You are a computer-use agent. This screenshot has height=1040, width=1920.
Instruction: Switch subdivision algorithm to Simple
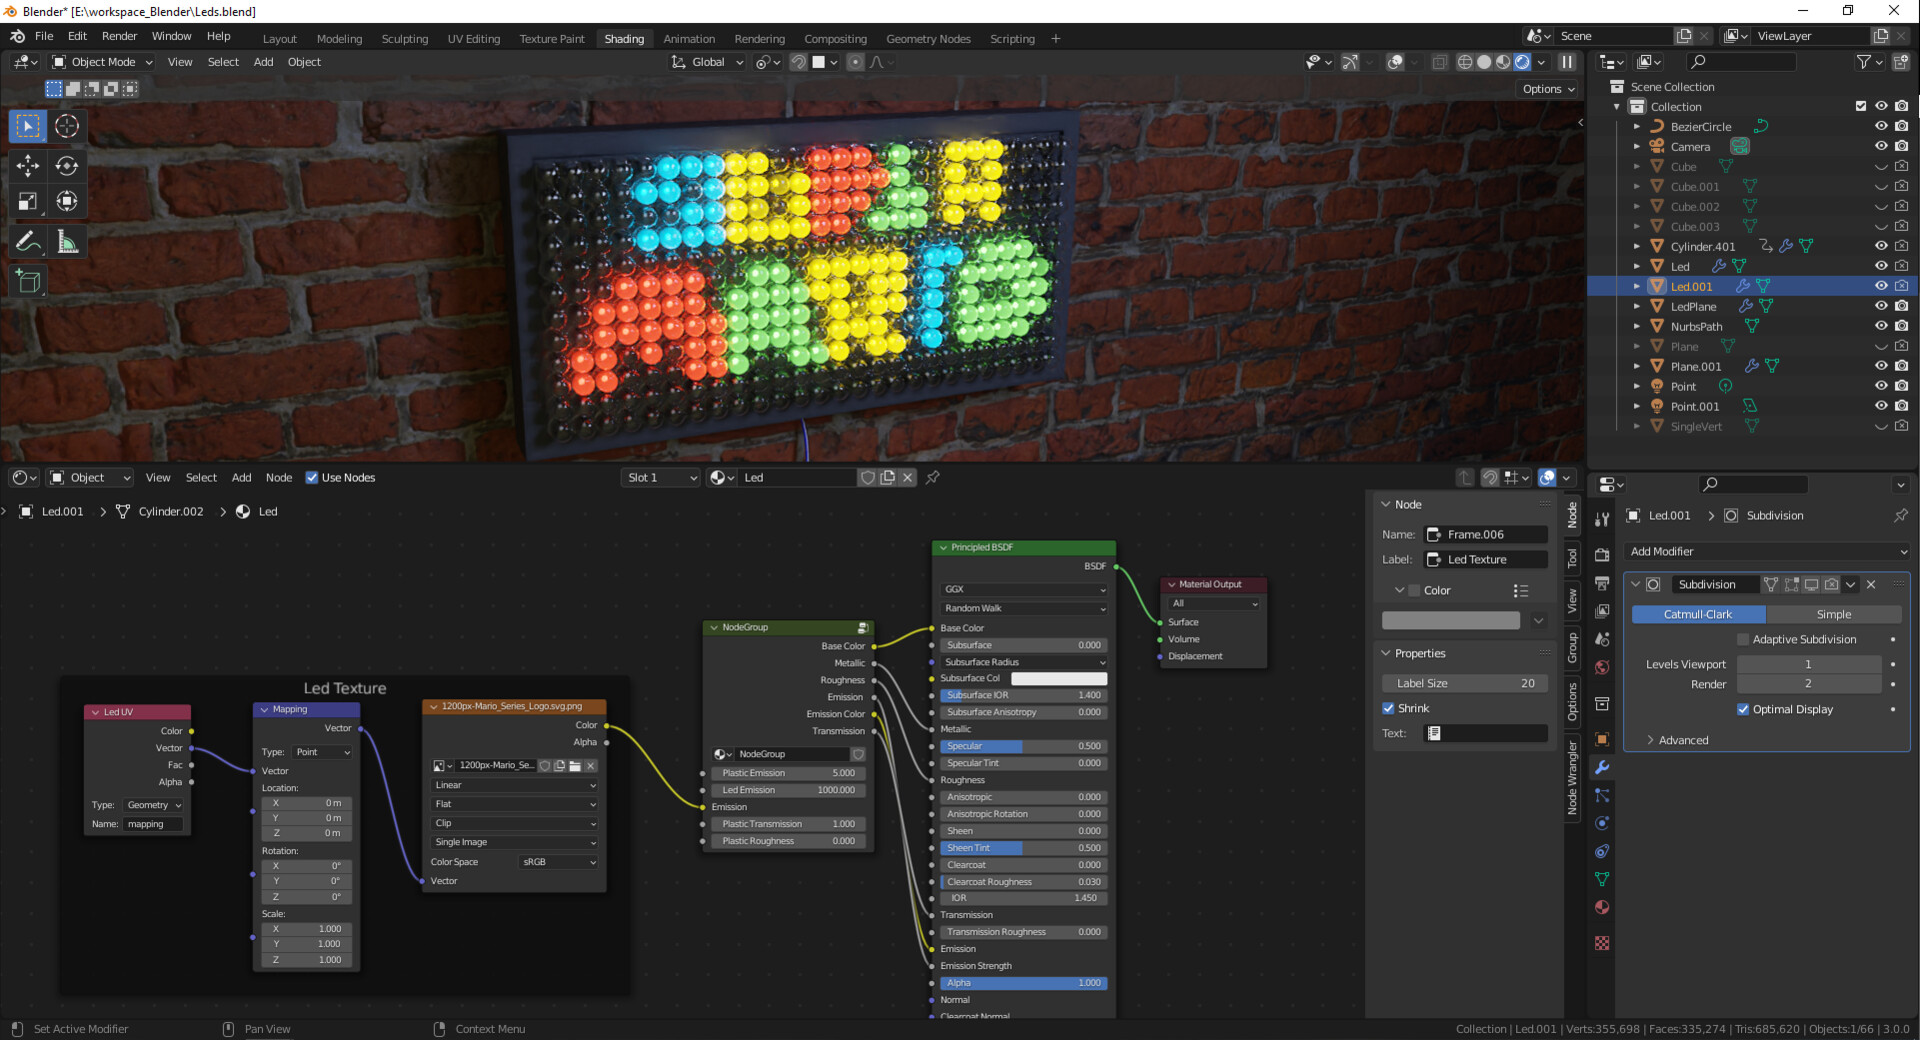pyautogui.click(x=1836, y=614)
